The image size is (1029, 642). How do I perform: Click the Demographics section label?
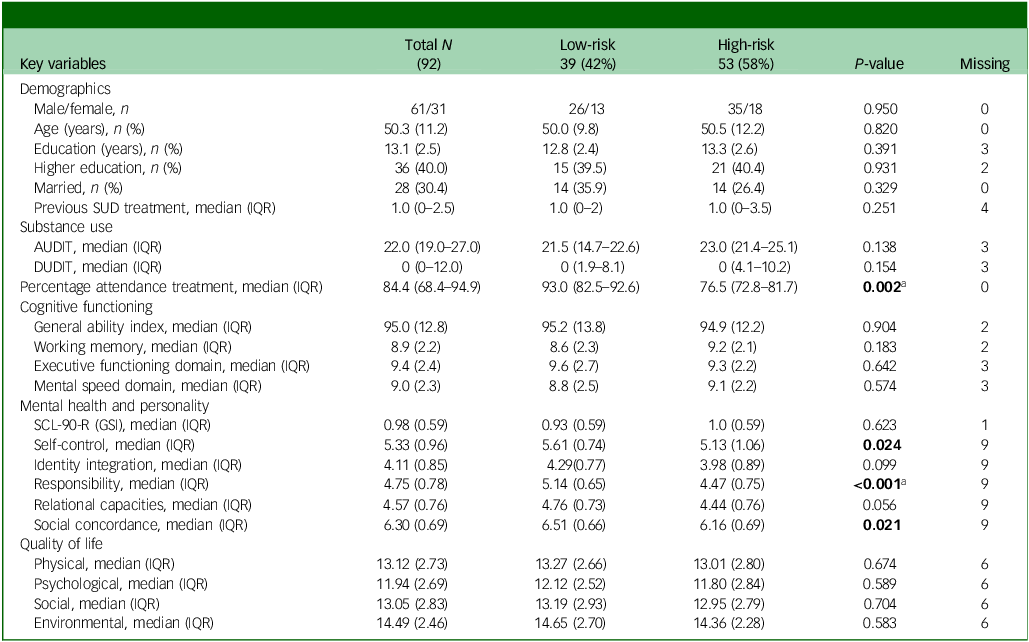[65, 89]
